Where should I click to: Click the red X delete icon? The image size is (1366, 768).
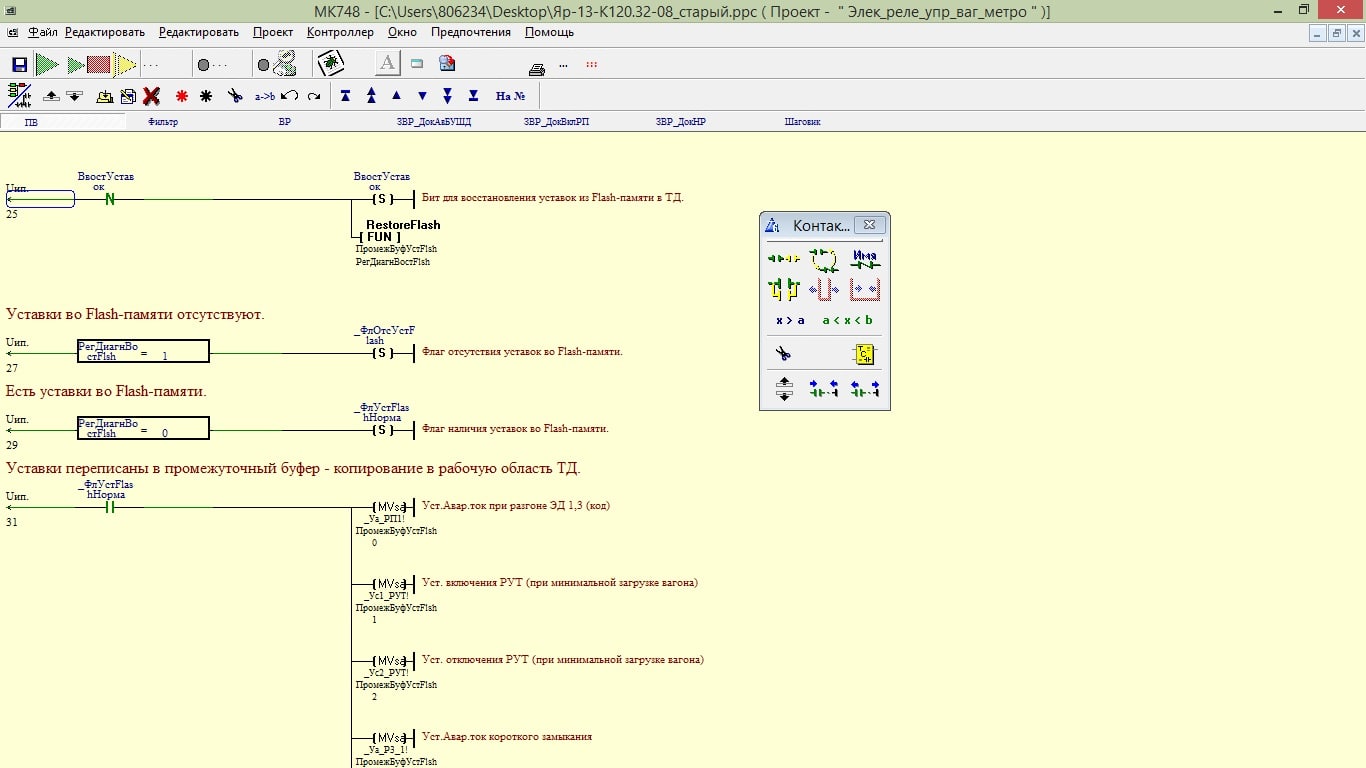151,96
